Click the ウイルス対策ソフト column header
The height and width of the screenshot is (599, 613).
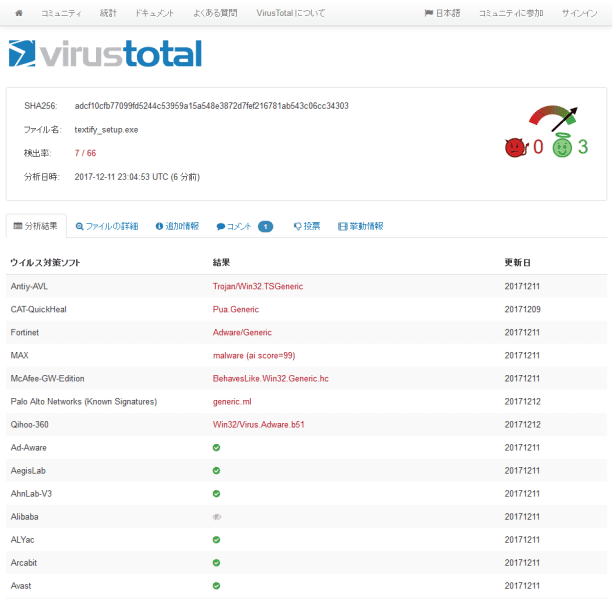click(45, 263)
